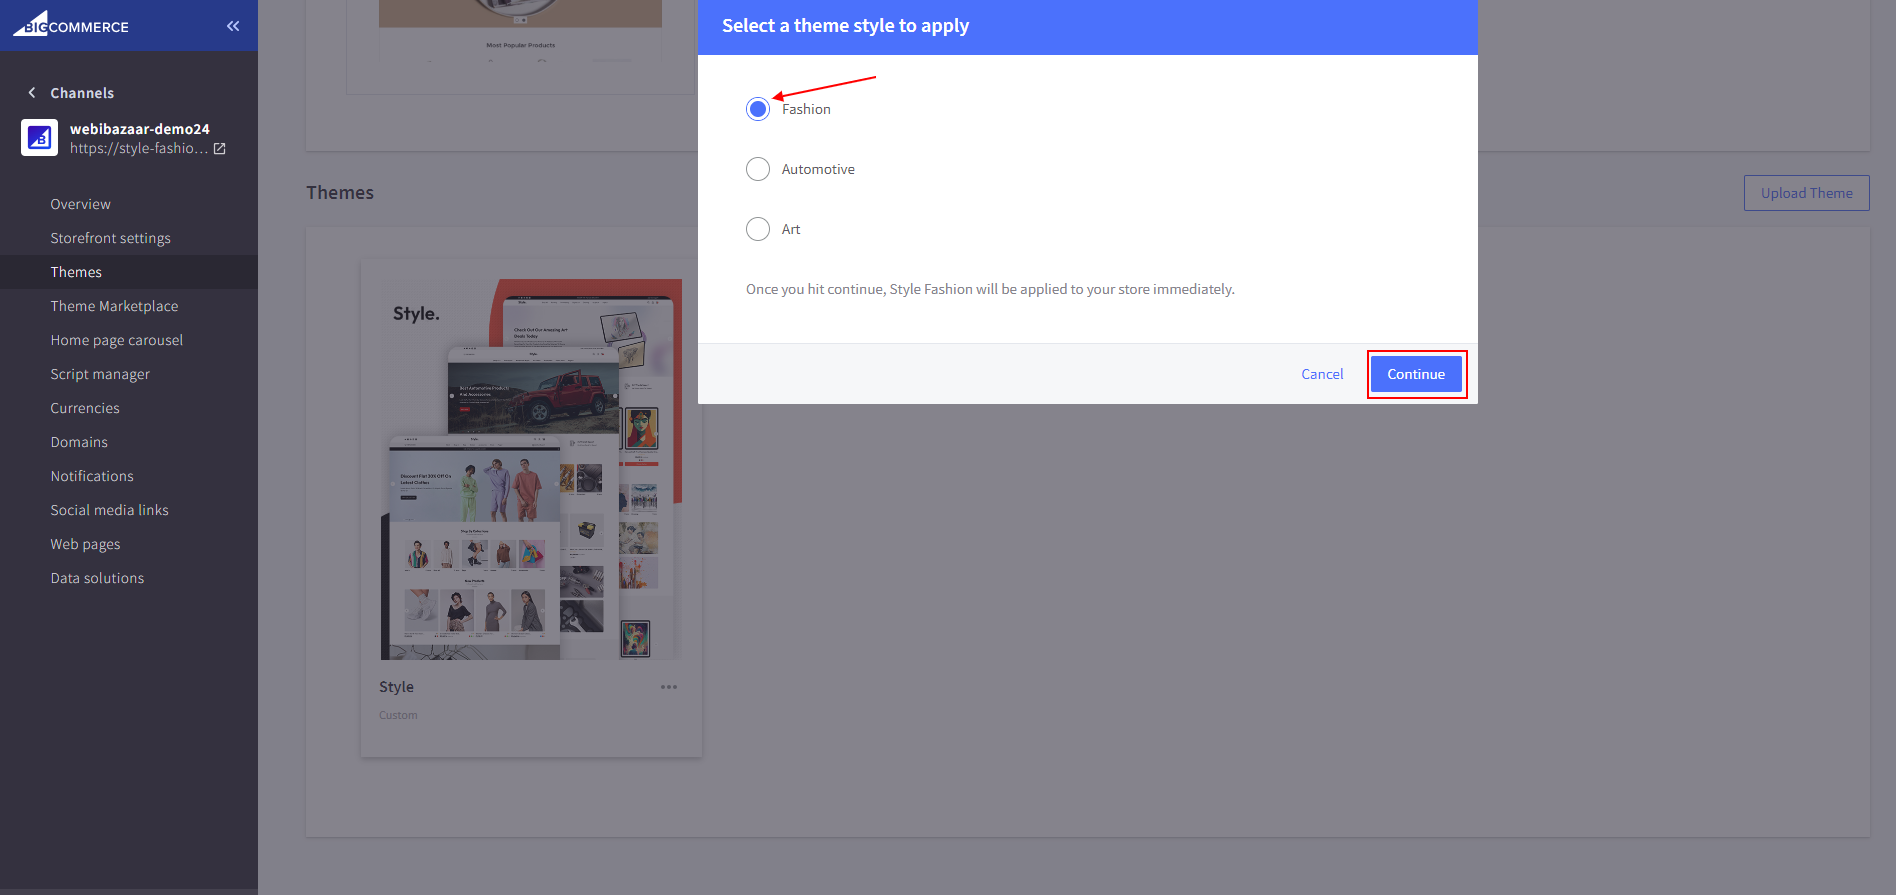
Task: Go back using the Channels arrow
Action: (32, 93)
